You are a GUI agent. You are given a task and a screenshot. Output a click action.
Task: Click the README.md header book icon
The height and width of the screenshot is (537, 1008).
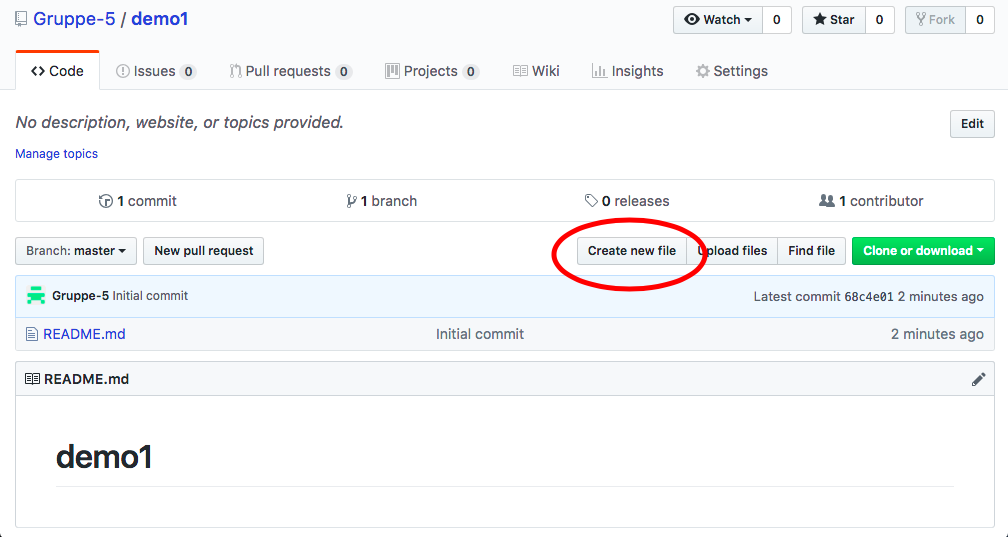[x=32, y=379]
